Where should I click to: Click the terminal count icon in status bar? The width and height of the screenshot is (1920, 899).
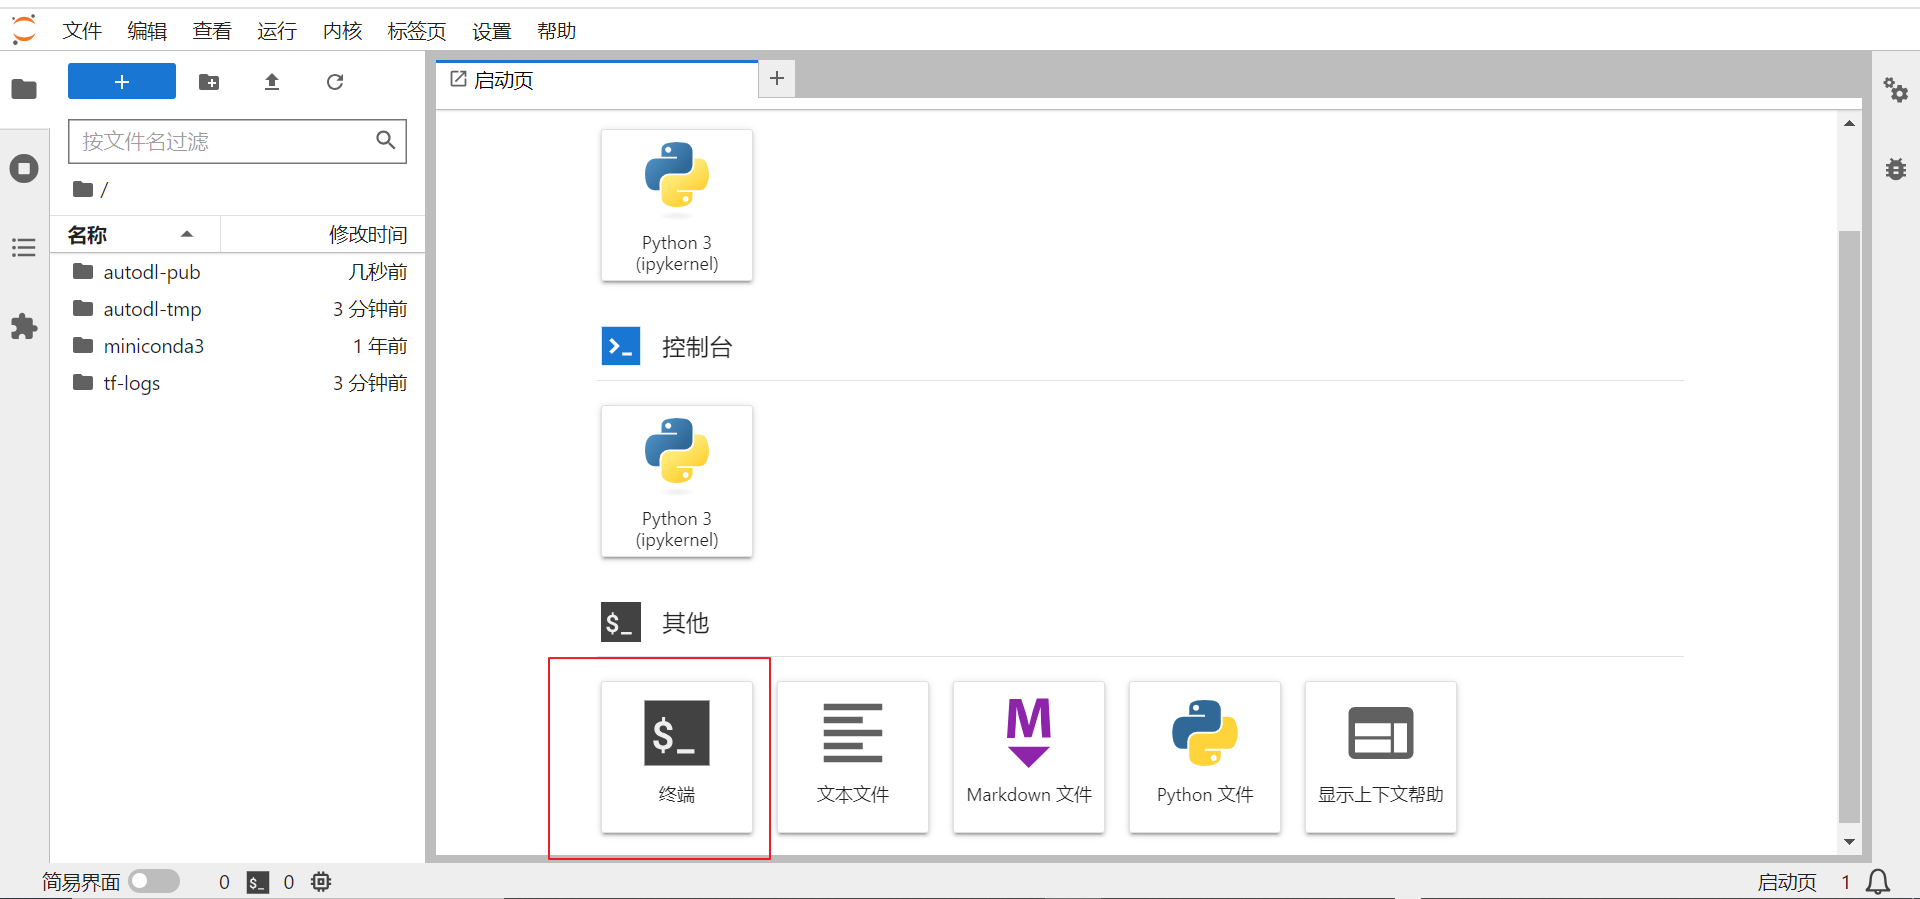(x=258, y=882)
